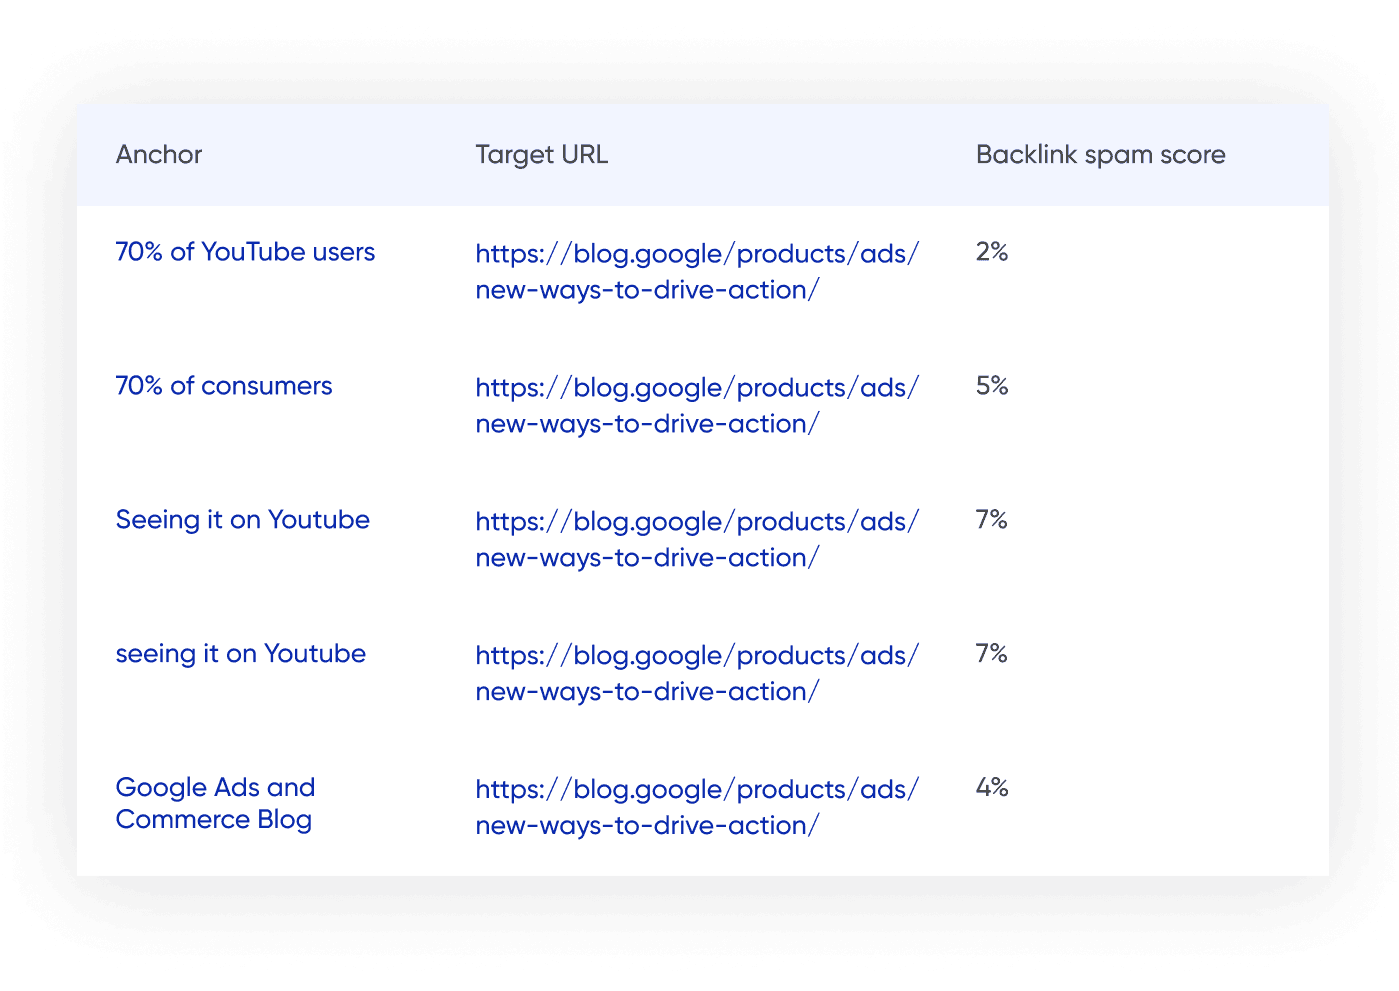Viewport: 1399px width, 991px height.
Task: Open the "70% of consumers" anchor link
Action: click(224, 386)
